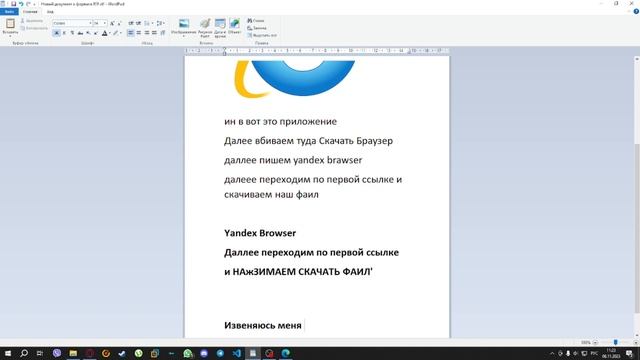The image size is (640, 360).
Task: Open the line spacing menu
Action: tap(160, 23)
